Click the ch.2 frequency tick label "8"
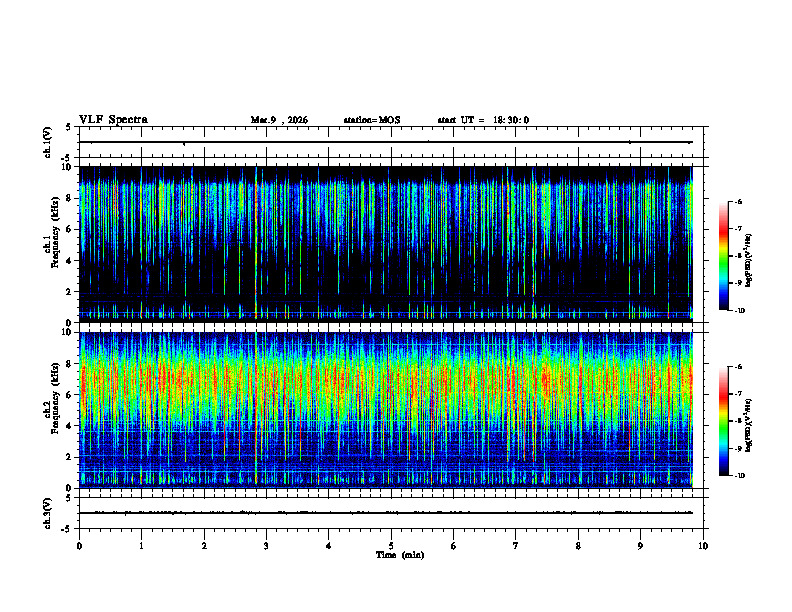The width and height of the screenshot is (792, 612). coord(70,364)
